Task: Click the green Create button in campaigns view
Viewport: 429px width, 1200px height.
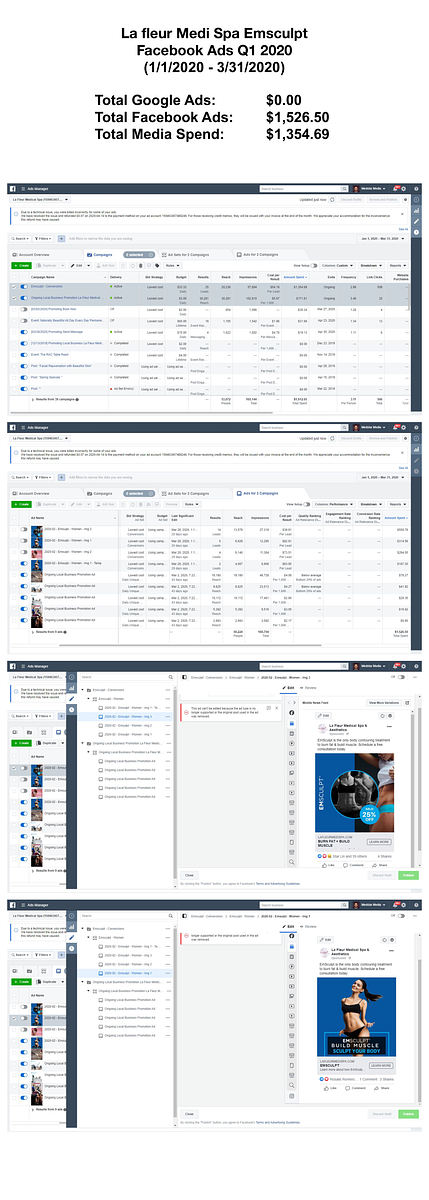Action: [x=20, y=265]
